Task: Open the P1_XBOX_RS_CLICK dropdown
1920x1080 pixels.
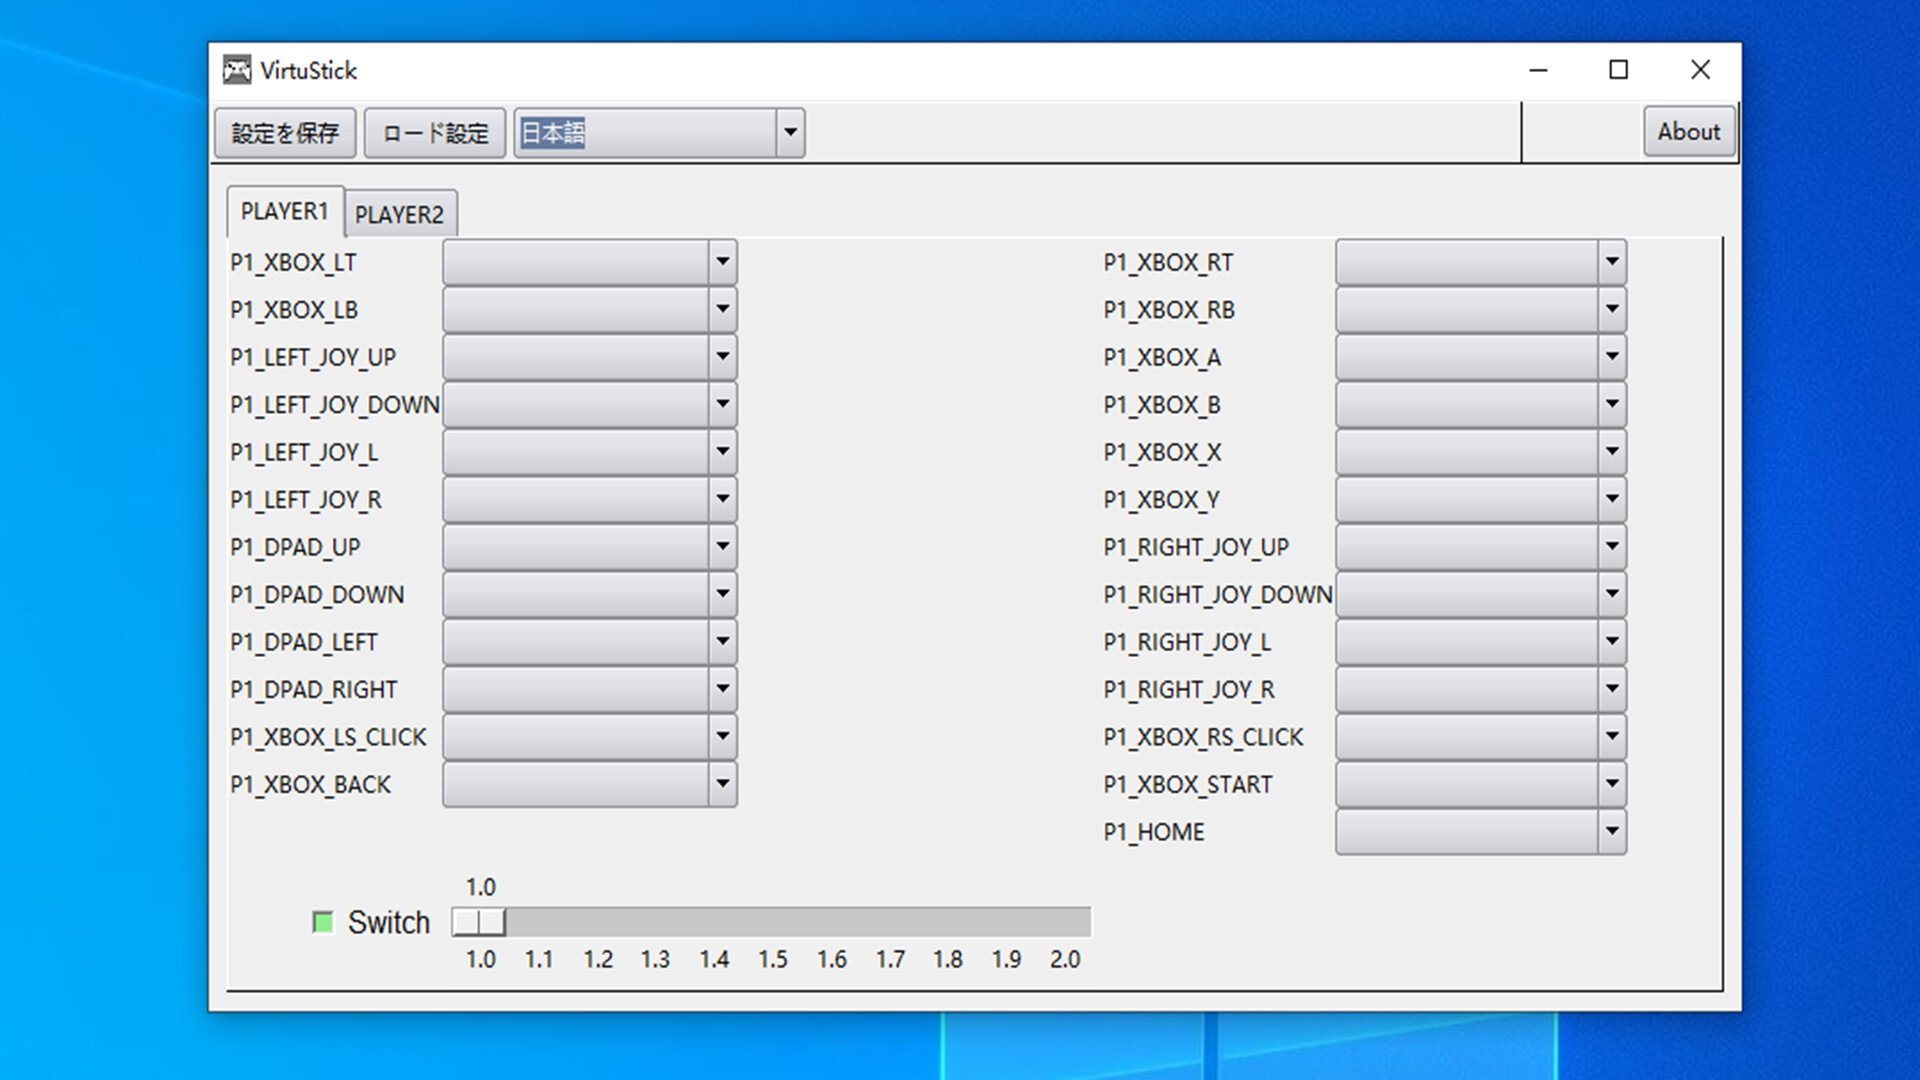Action: tap(1612, 736)
